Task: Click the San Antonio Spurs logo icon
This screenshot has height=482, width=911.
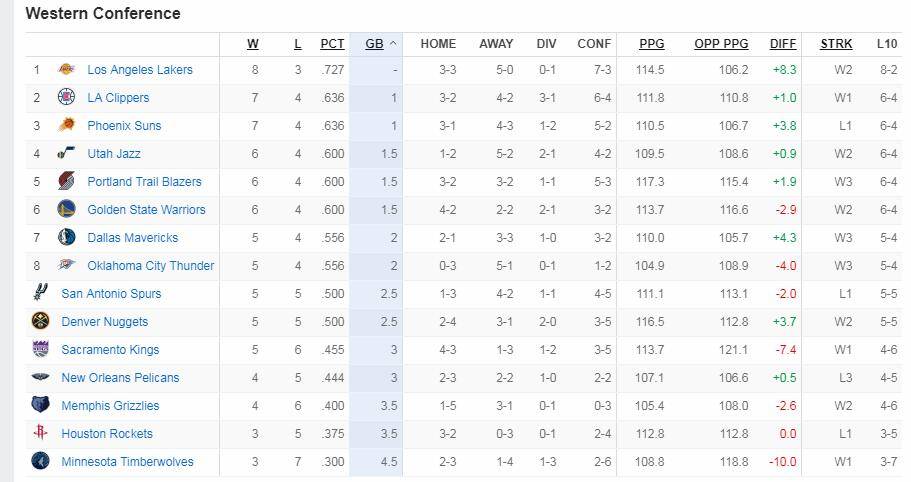Action: 40,294
